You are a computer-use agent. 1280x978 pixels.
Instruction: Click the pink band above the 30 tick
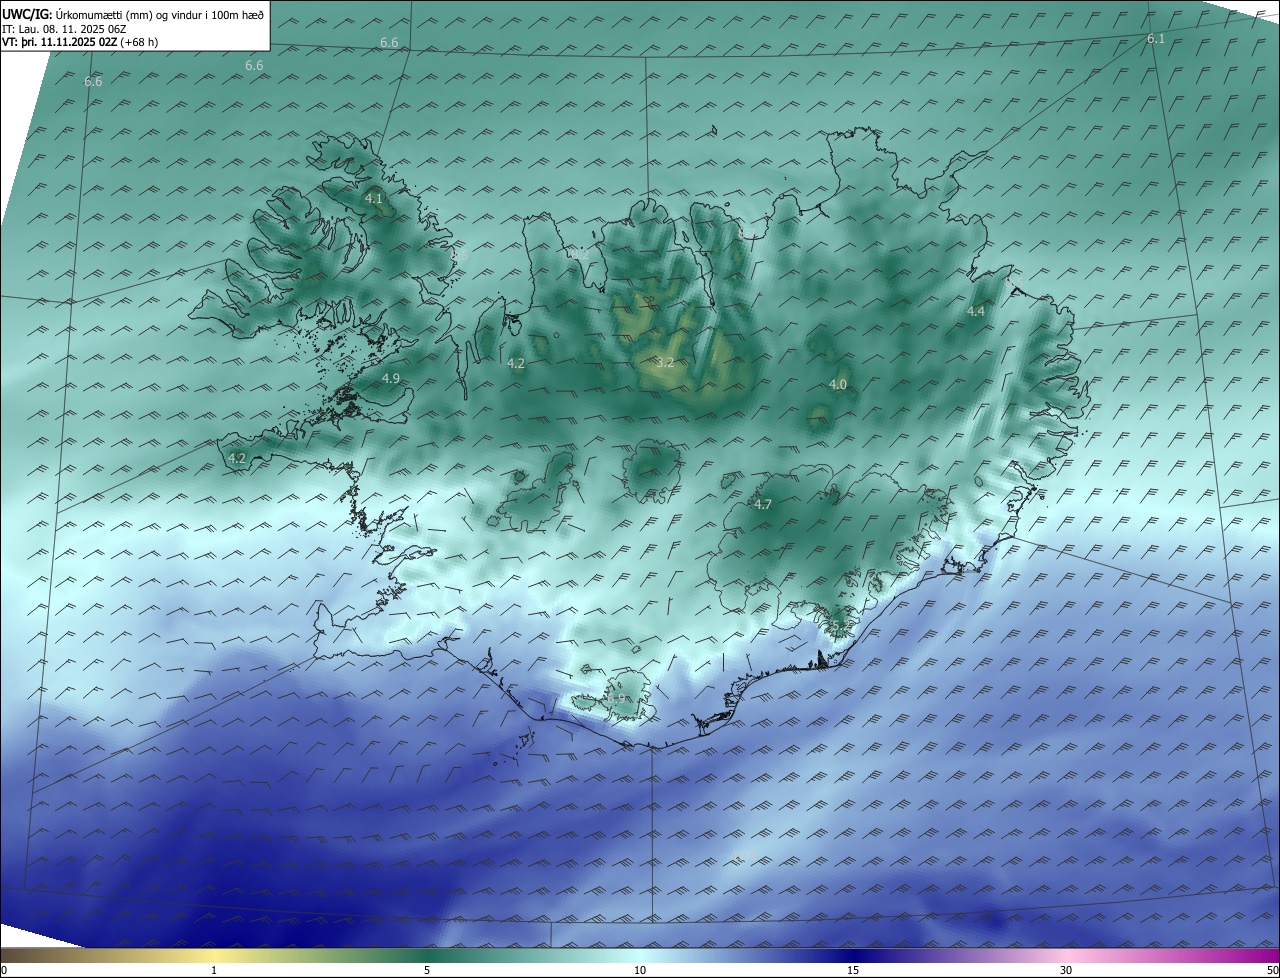pyautogui.click(x=1066, y=955)
